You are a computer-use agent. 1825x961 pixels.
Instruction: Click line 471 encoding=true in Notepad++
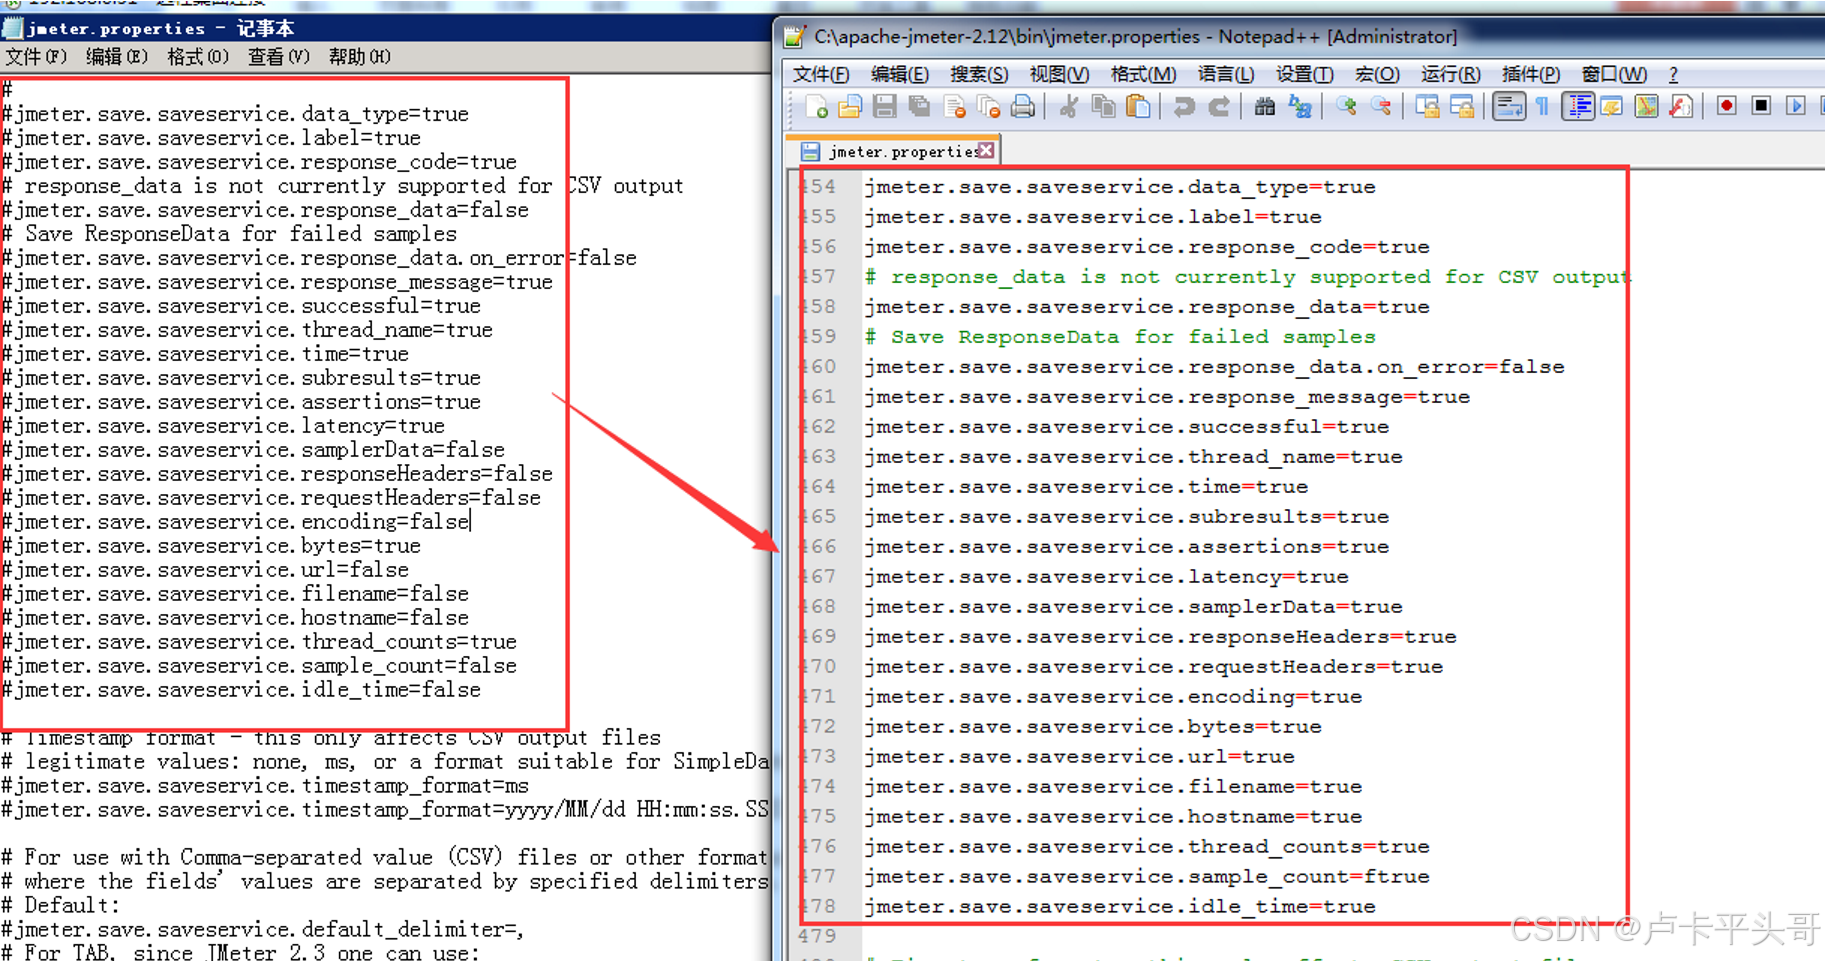[1113, 697]
